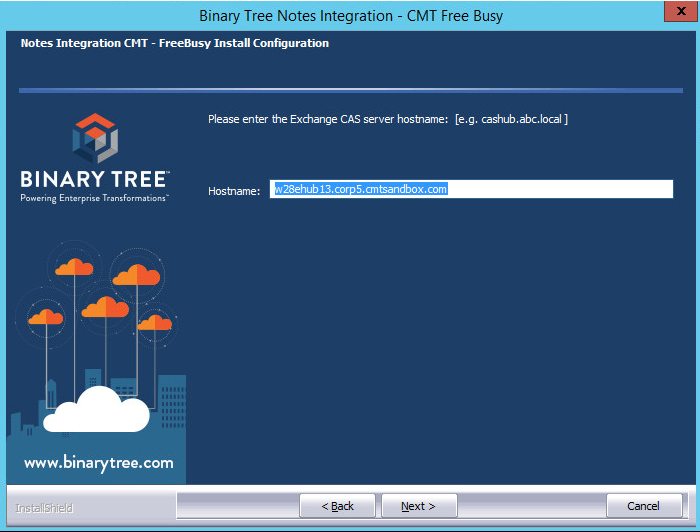Cancel the FreeBusy installation

click(x=644, y=506)
